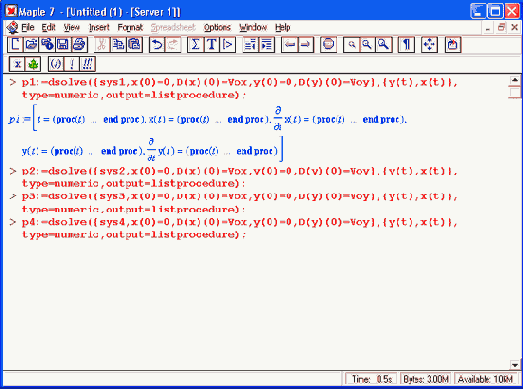Click the scroll up arrow

[x=515, y=80]
